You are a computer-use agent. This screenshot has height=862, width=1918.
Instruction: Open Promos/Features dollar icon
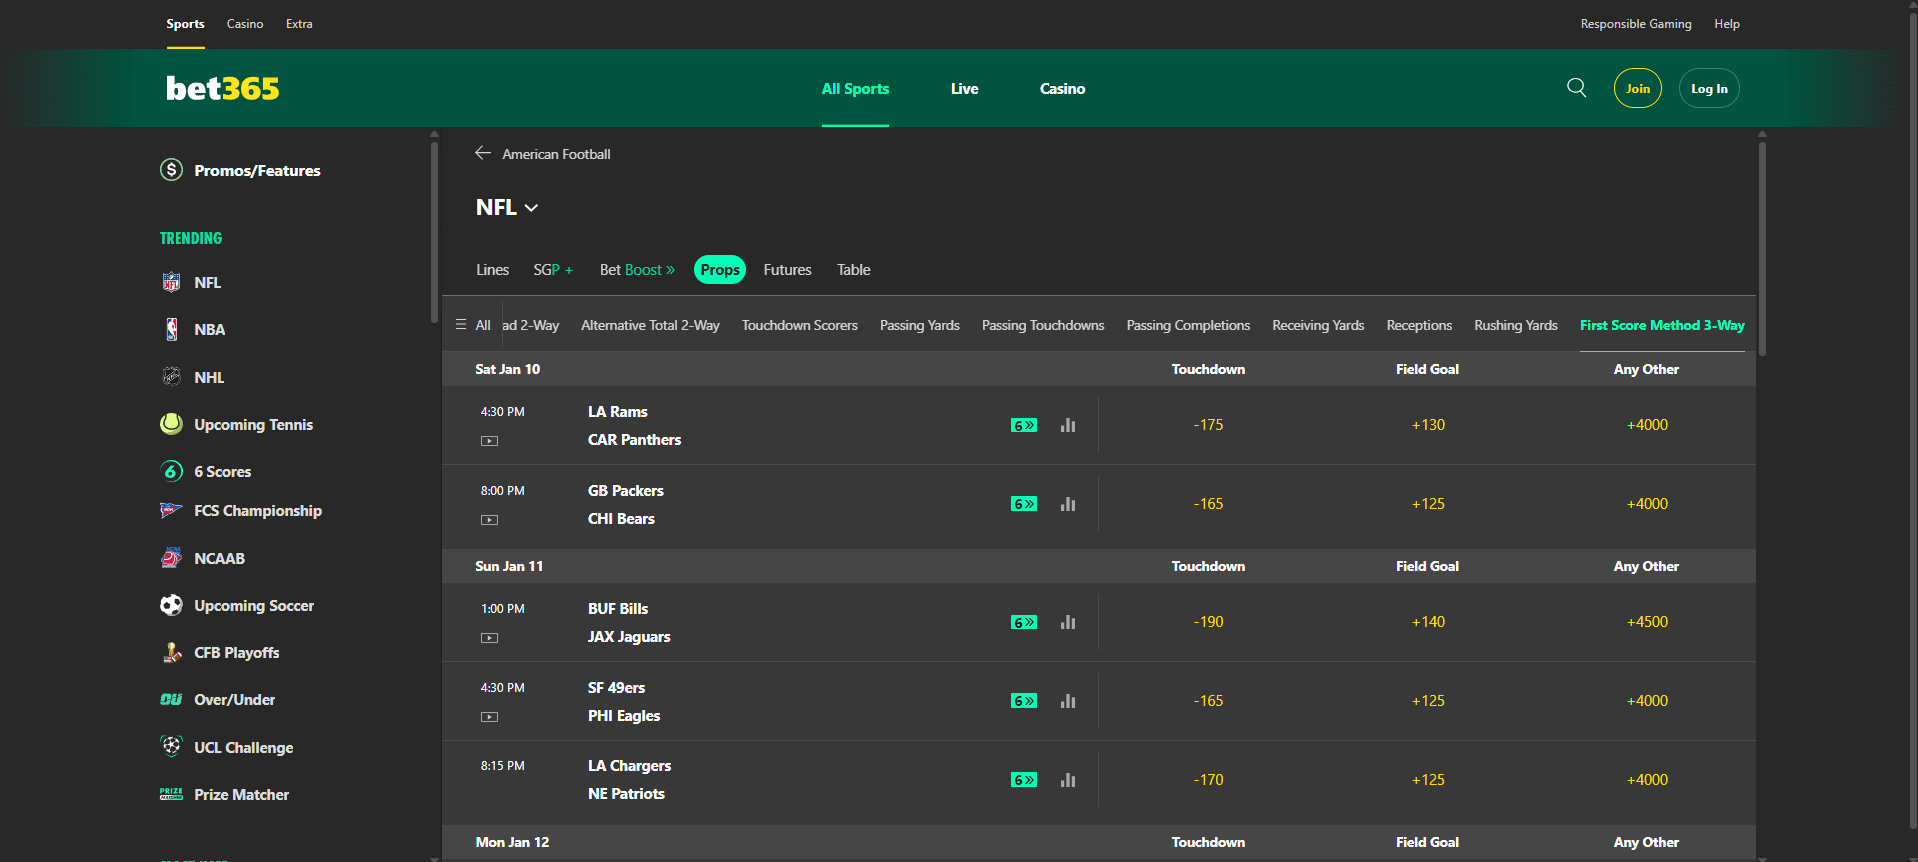(x=171, y=170)
